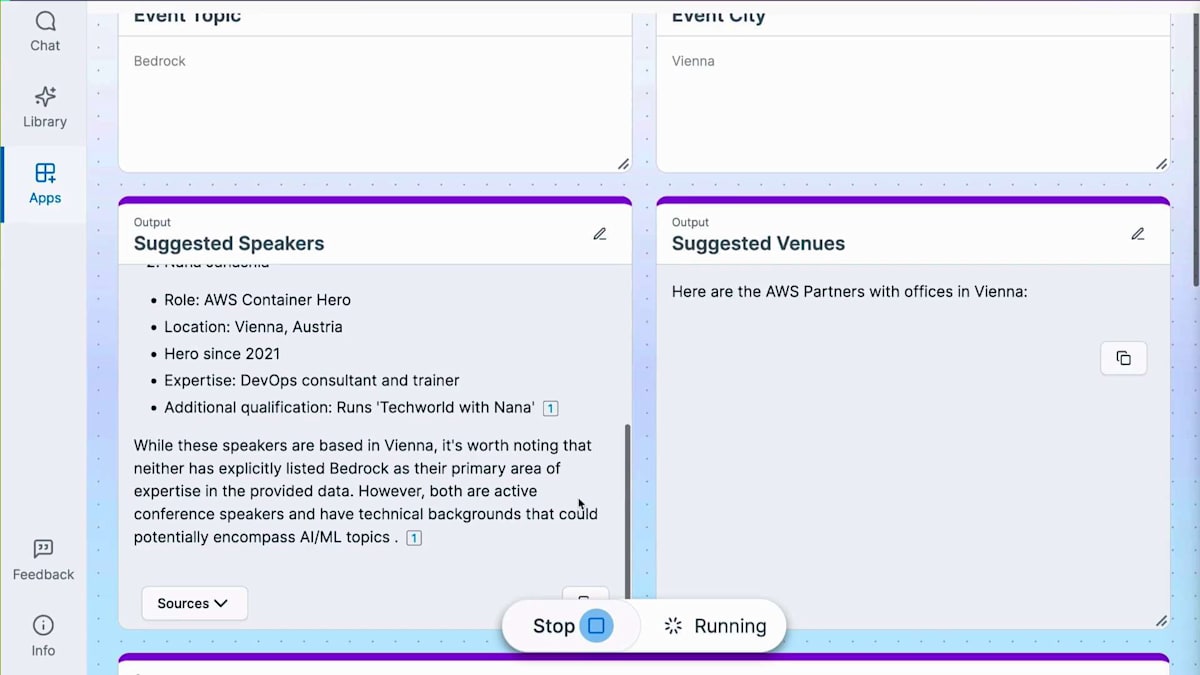Edit the Suggested Venues card title

1138,234
